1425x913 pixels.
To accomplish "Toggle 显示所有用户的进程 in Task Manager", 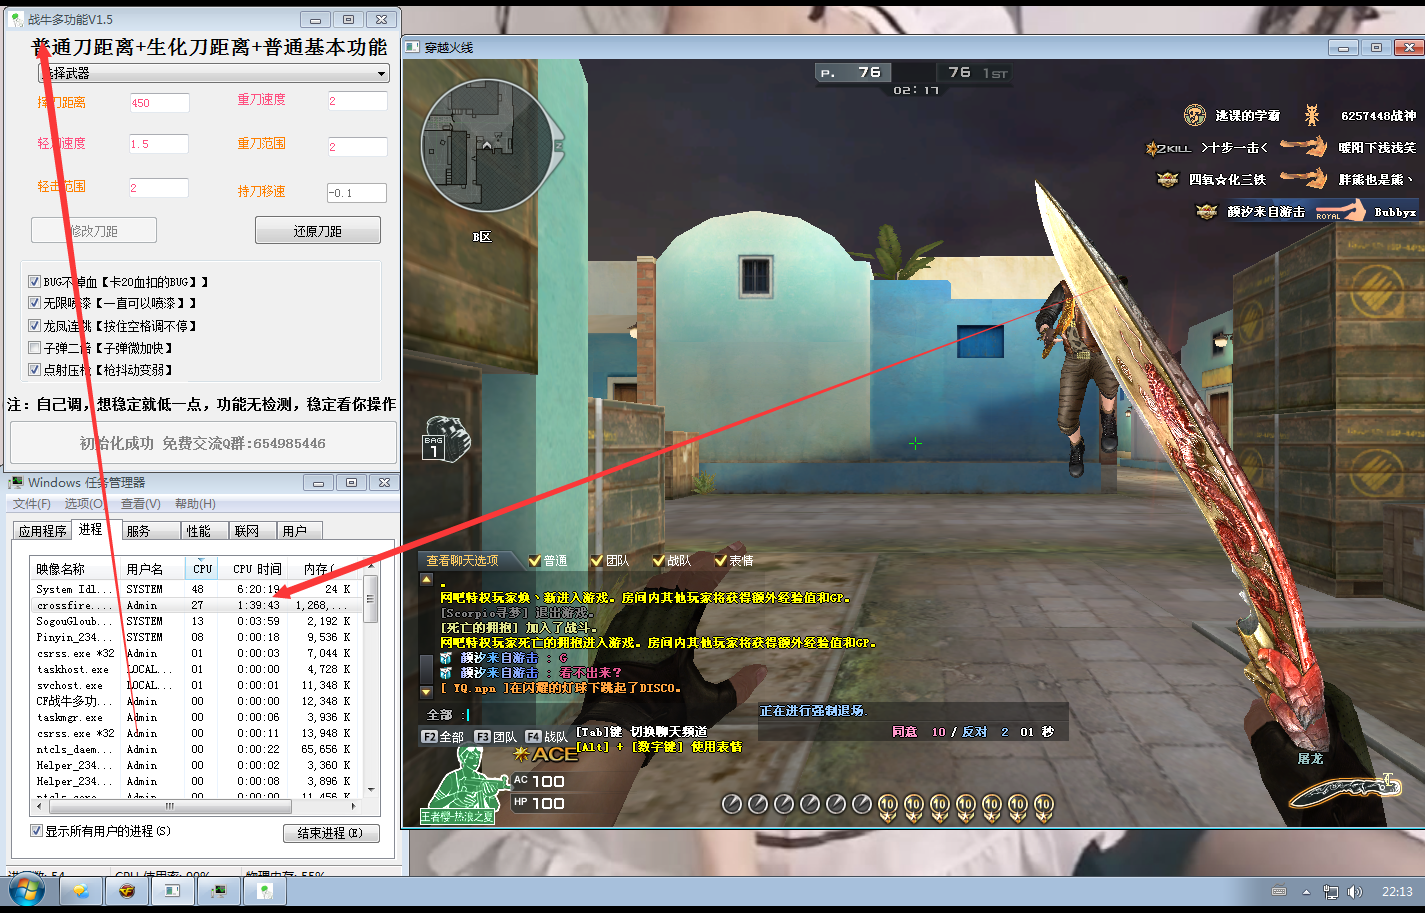I will coord(35,832).
